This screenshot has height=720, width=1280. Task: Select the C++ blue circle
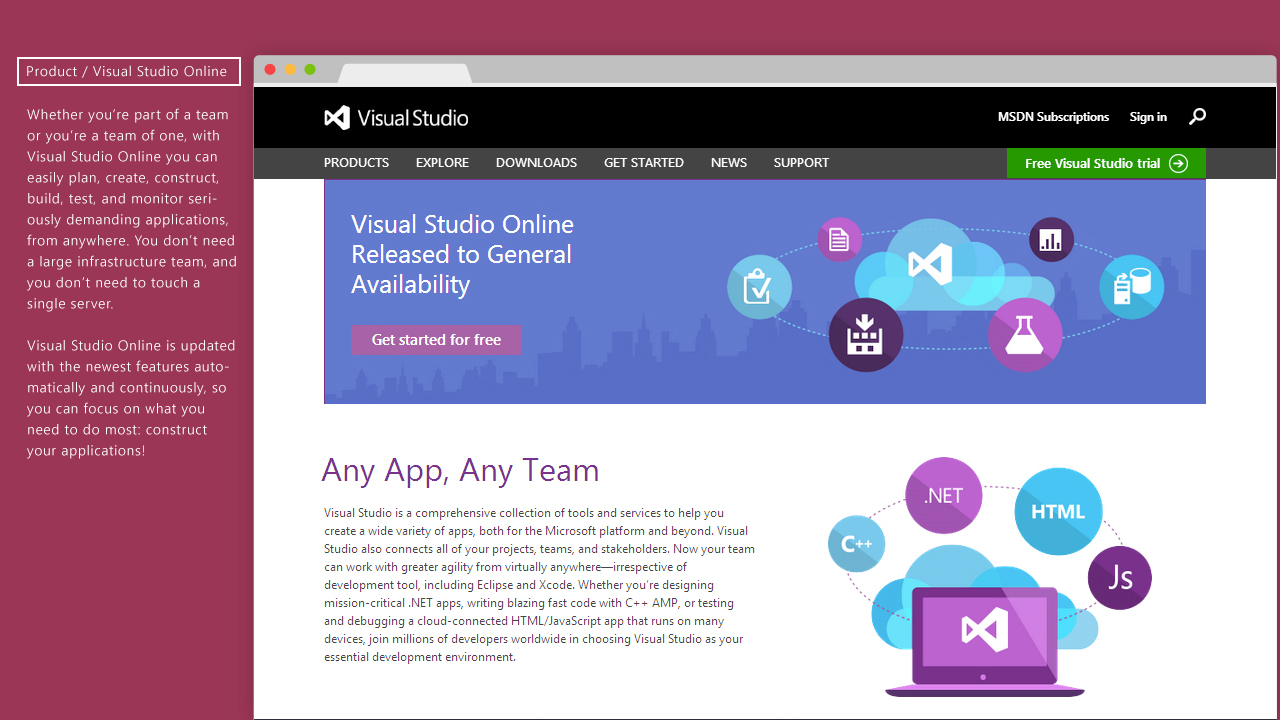pyautogui.click(x=857, y=544)
